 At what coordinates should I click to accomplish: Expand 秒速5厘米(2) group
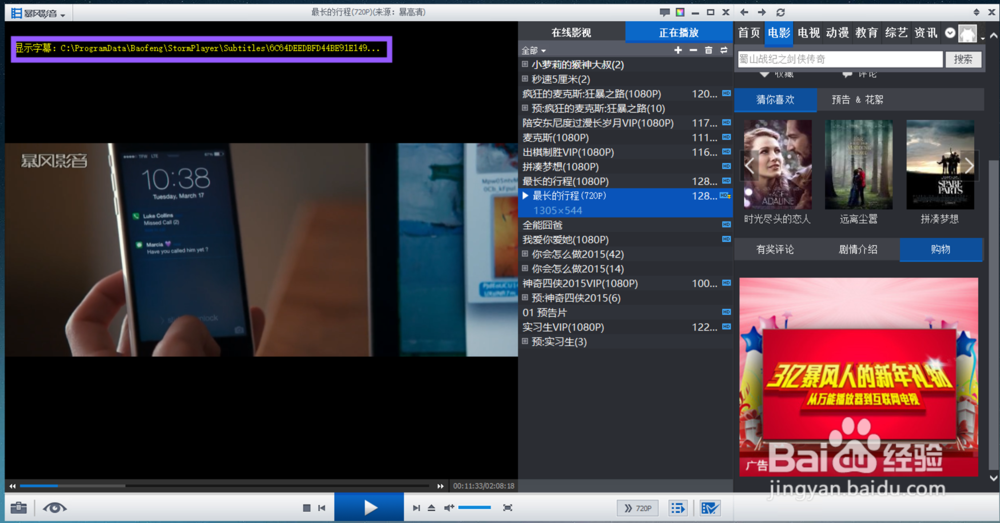pos(525,79)
